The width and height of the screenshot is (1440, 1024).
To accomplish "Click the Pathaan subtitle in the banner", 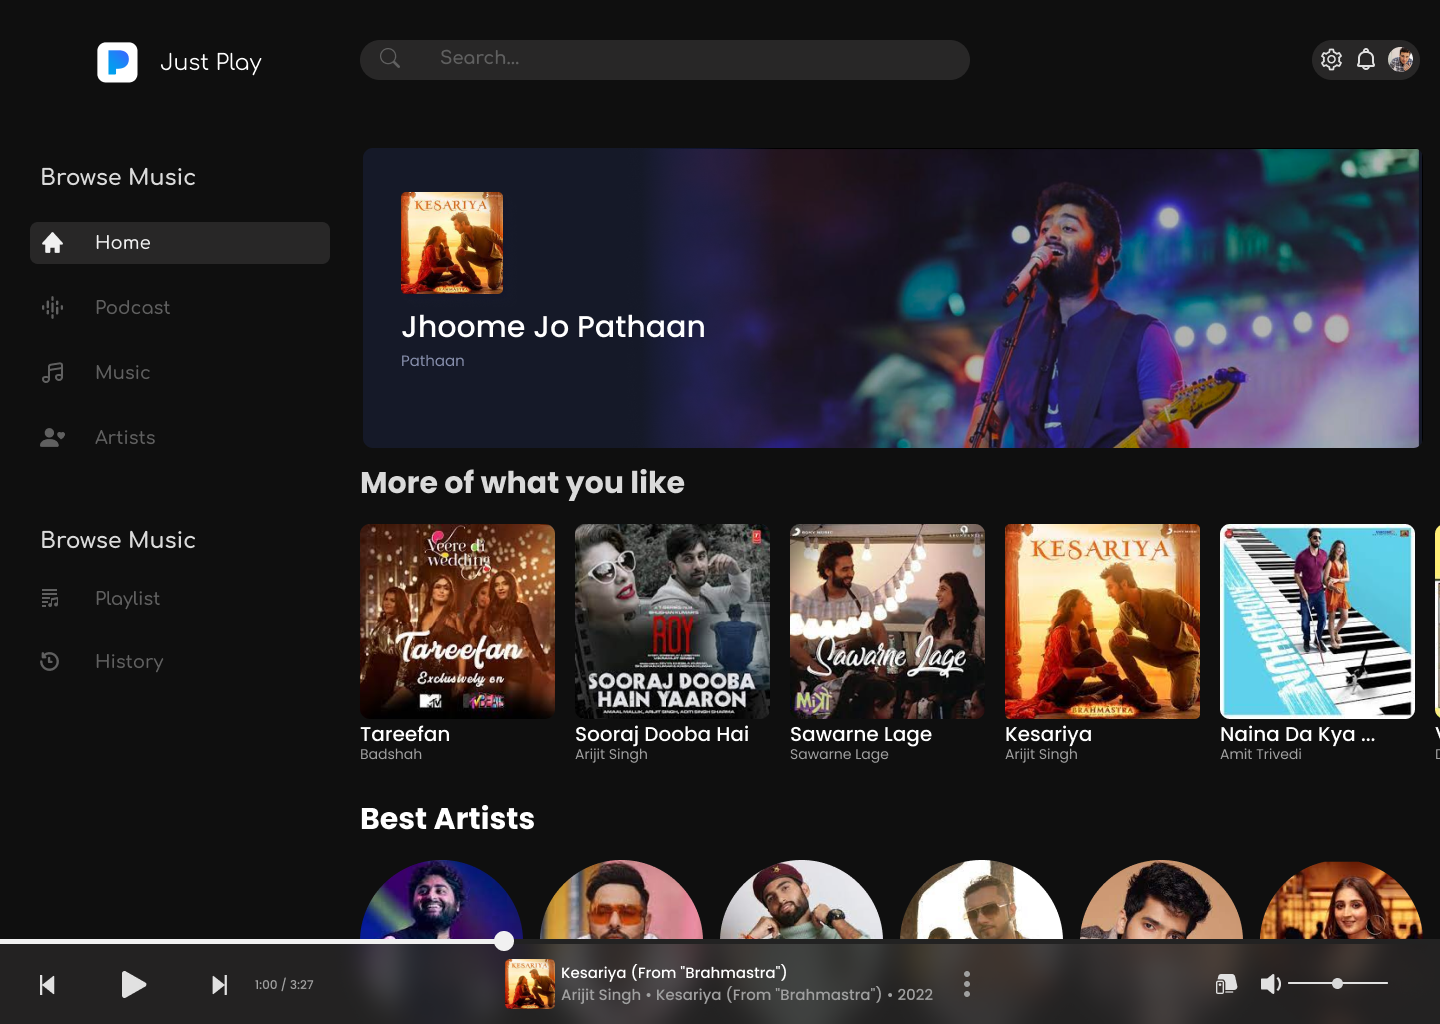I will [x=432, y=361].
